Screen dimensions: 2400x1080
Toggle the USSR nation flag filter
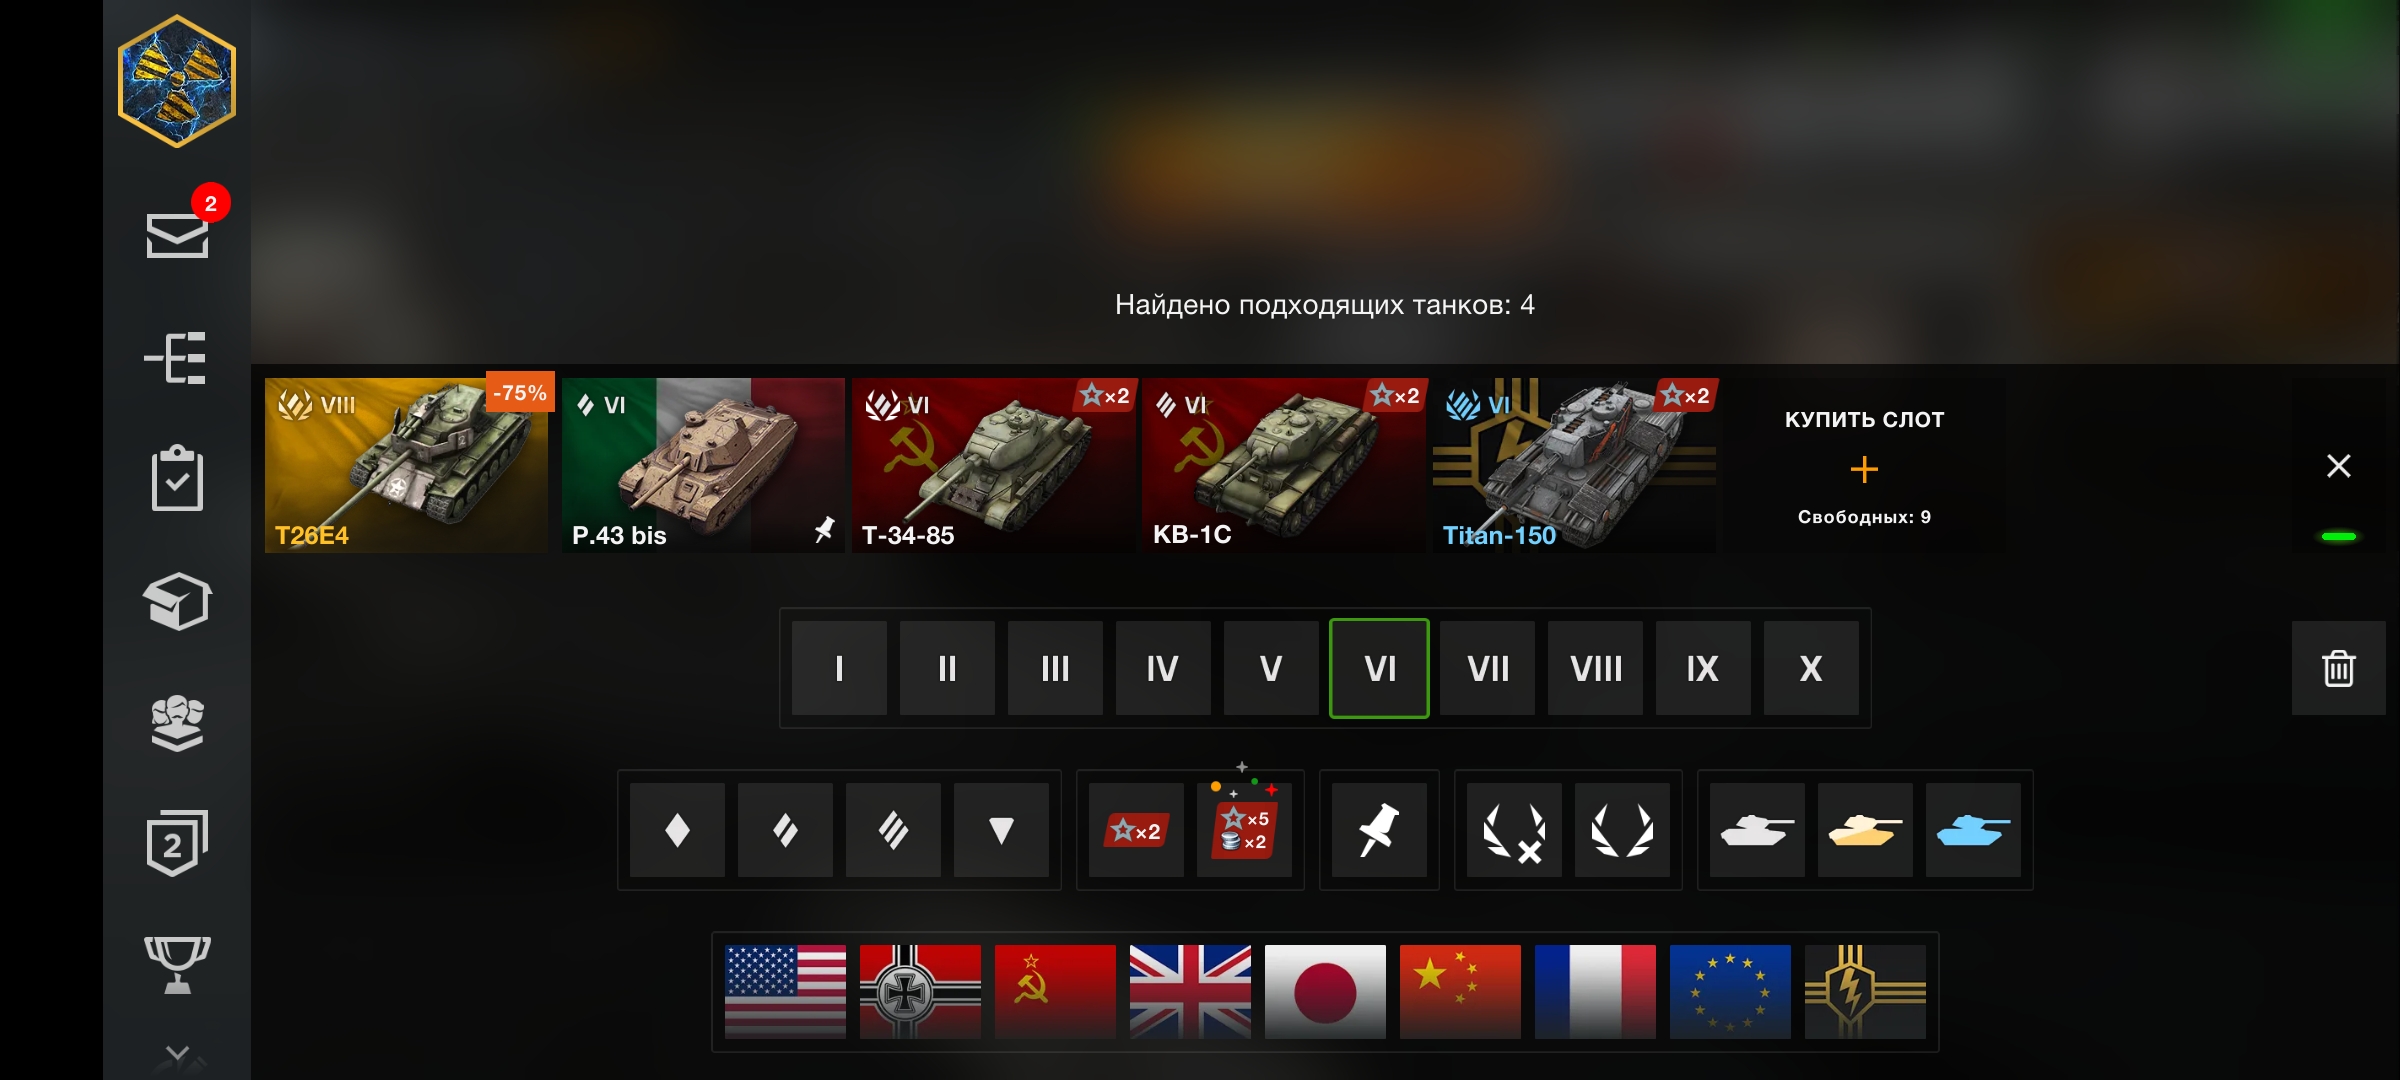[1055, 991]
